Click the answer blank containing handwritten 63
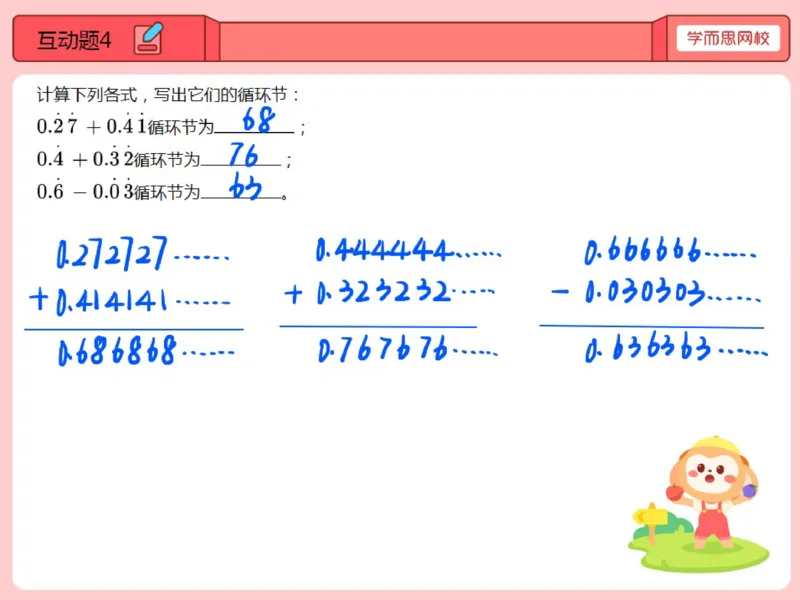This screenshot has width=800, height=600. (x=241, y=187)
